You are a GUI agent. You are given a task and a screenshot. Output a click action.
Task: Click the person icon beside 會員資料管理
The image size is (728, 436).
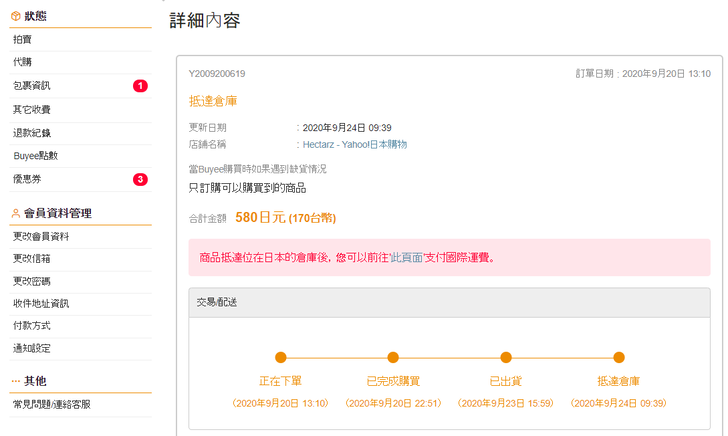tap(15, 213)
